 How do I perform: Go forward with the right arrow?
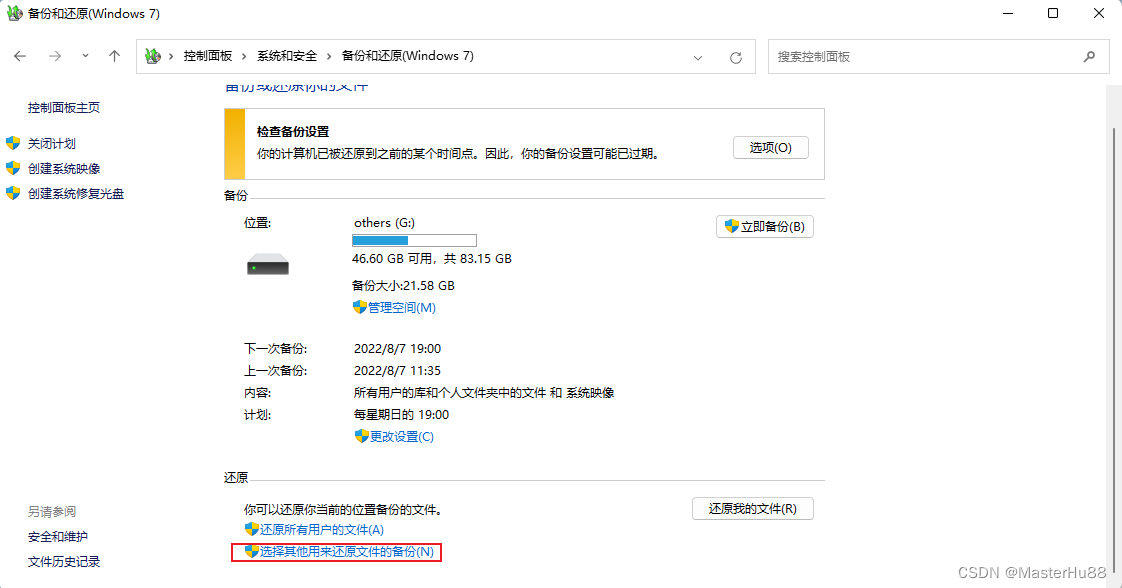pos(54,56)
